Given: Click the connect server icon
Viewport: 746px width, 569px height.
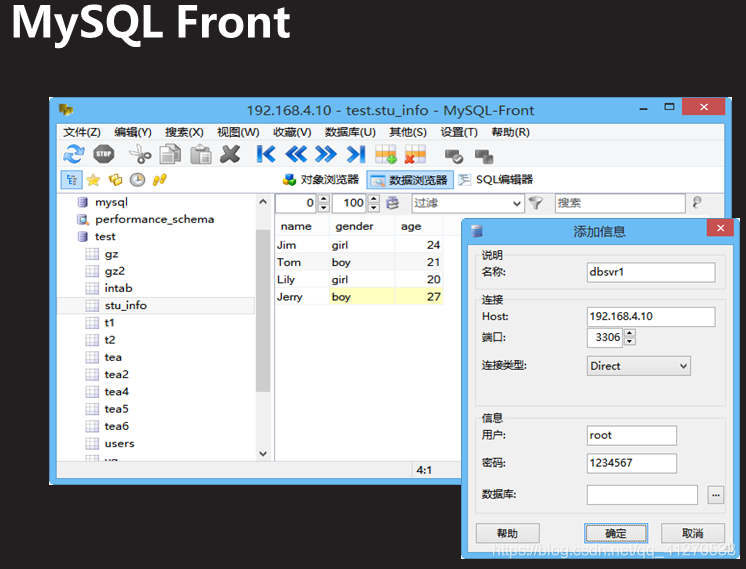Looking at the screenshot, I should (x=453, y=156).
